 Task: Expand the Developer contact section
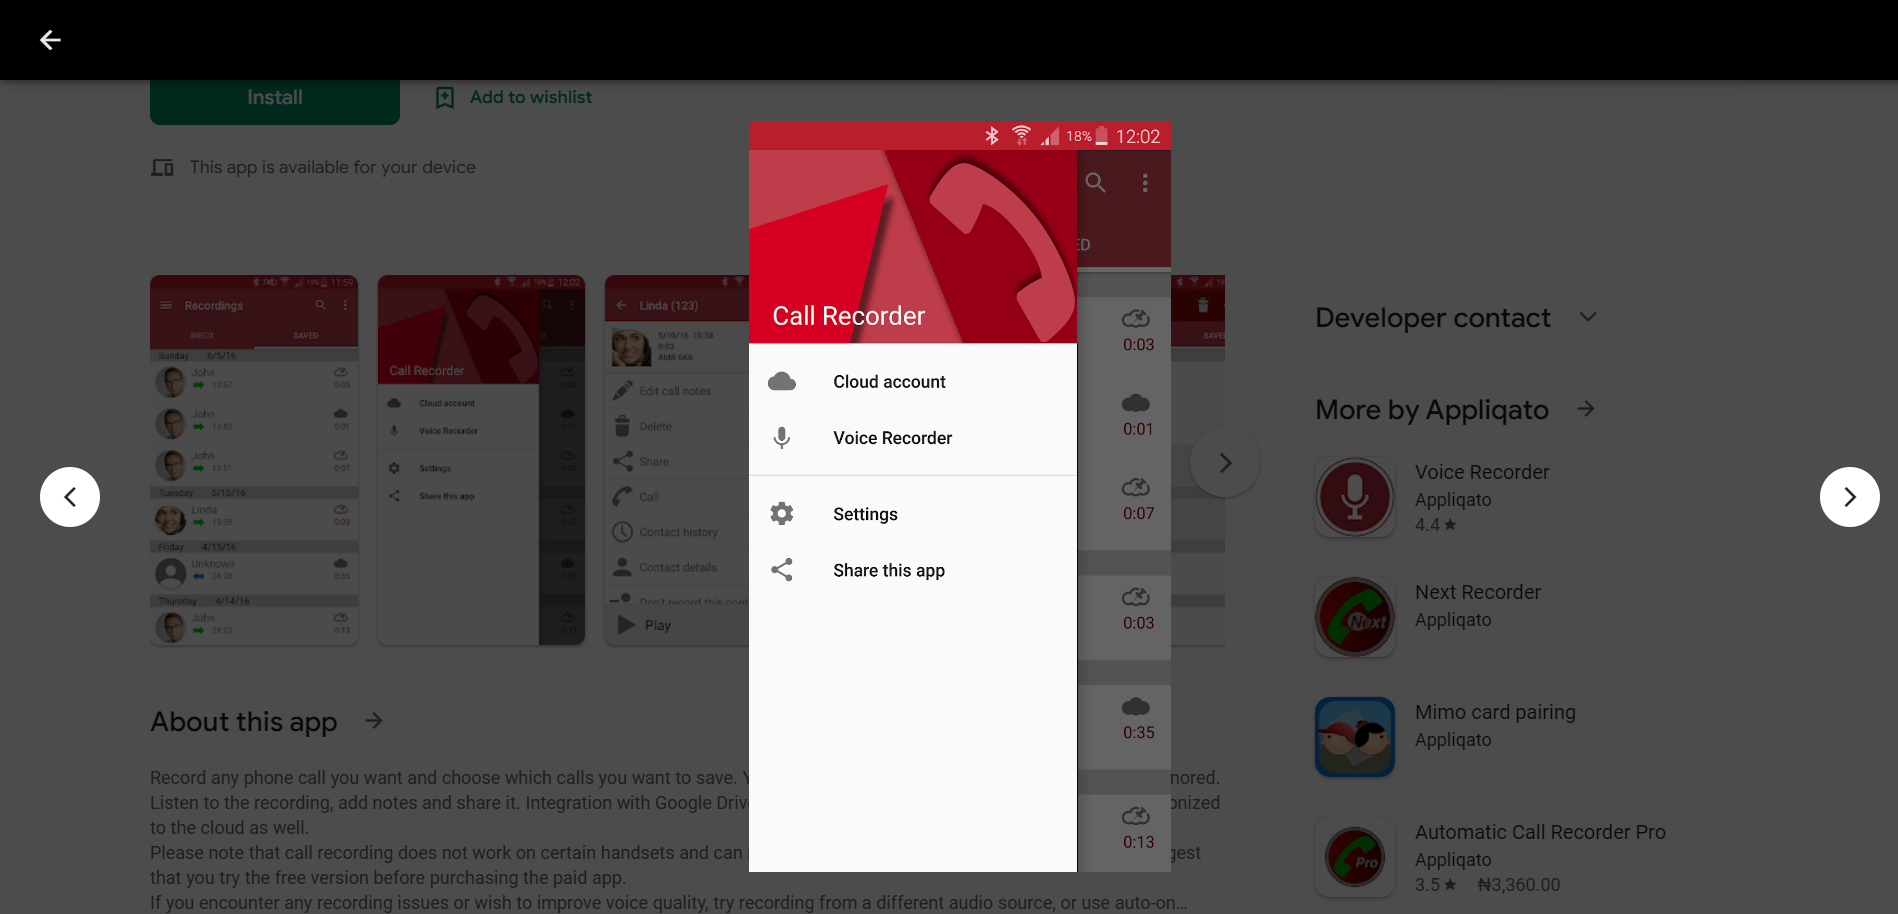click(x=1588, y=317)
